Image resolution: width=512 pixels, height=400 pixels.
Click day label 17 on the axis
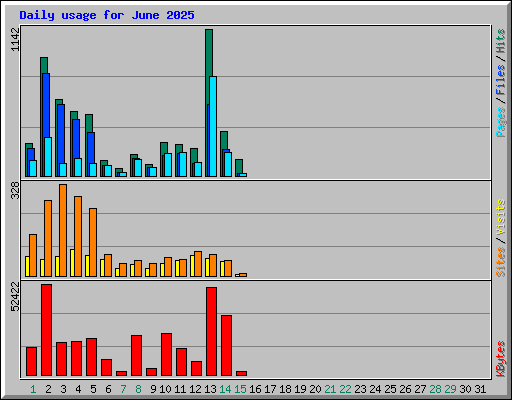[270, 389]
